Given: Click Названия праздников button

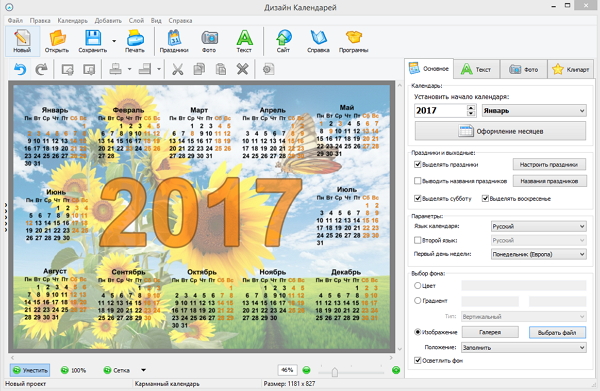Looking at the screenshot, I should (x=549, y=181).
